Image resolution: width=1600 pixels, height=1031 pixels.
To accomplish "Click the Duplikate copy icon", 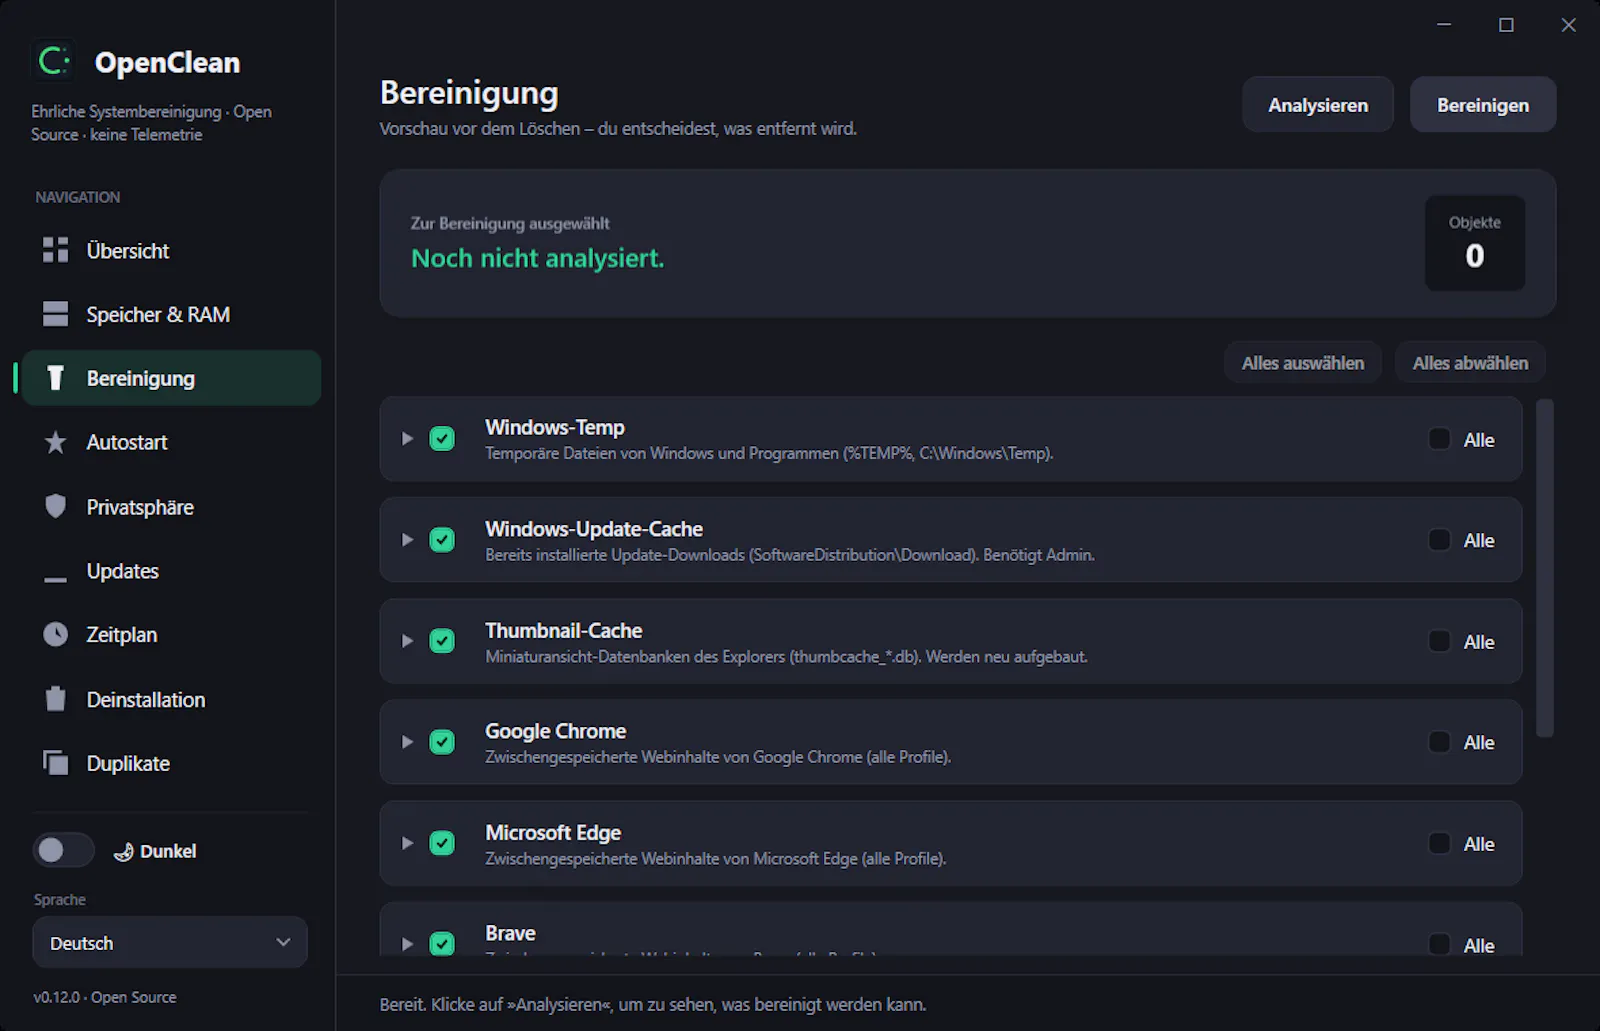I will point(55,763).
